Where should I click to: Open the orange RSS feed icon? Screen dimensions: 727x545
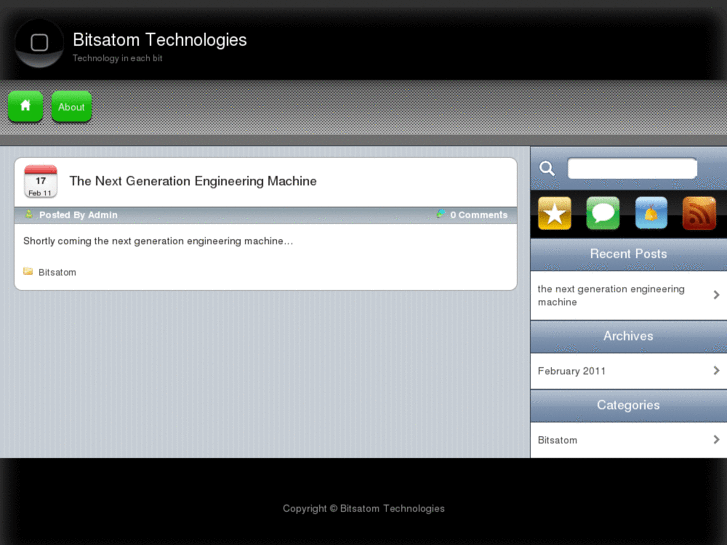click(699, 213)
